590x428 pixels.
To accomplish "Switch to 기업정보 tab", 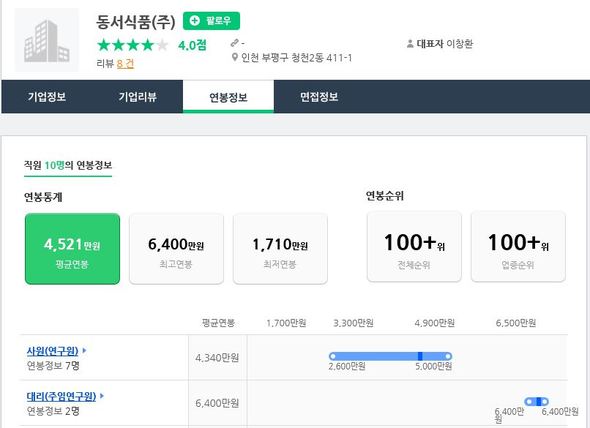I will (47, 97).
